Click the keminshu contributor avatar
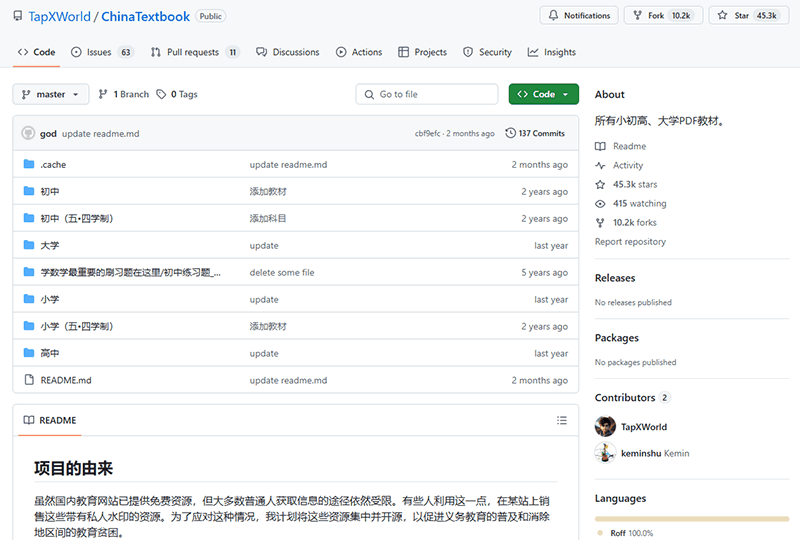This screenshot has height=540, width=800. click(x=605, y=453)
